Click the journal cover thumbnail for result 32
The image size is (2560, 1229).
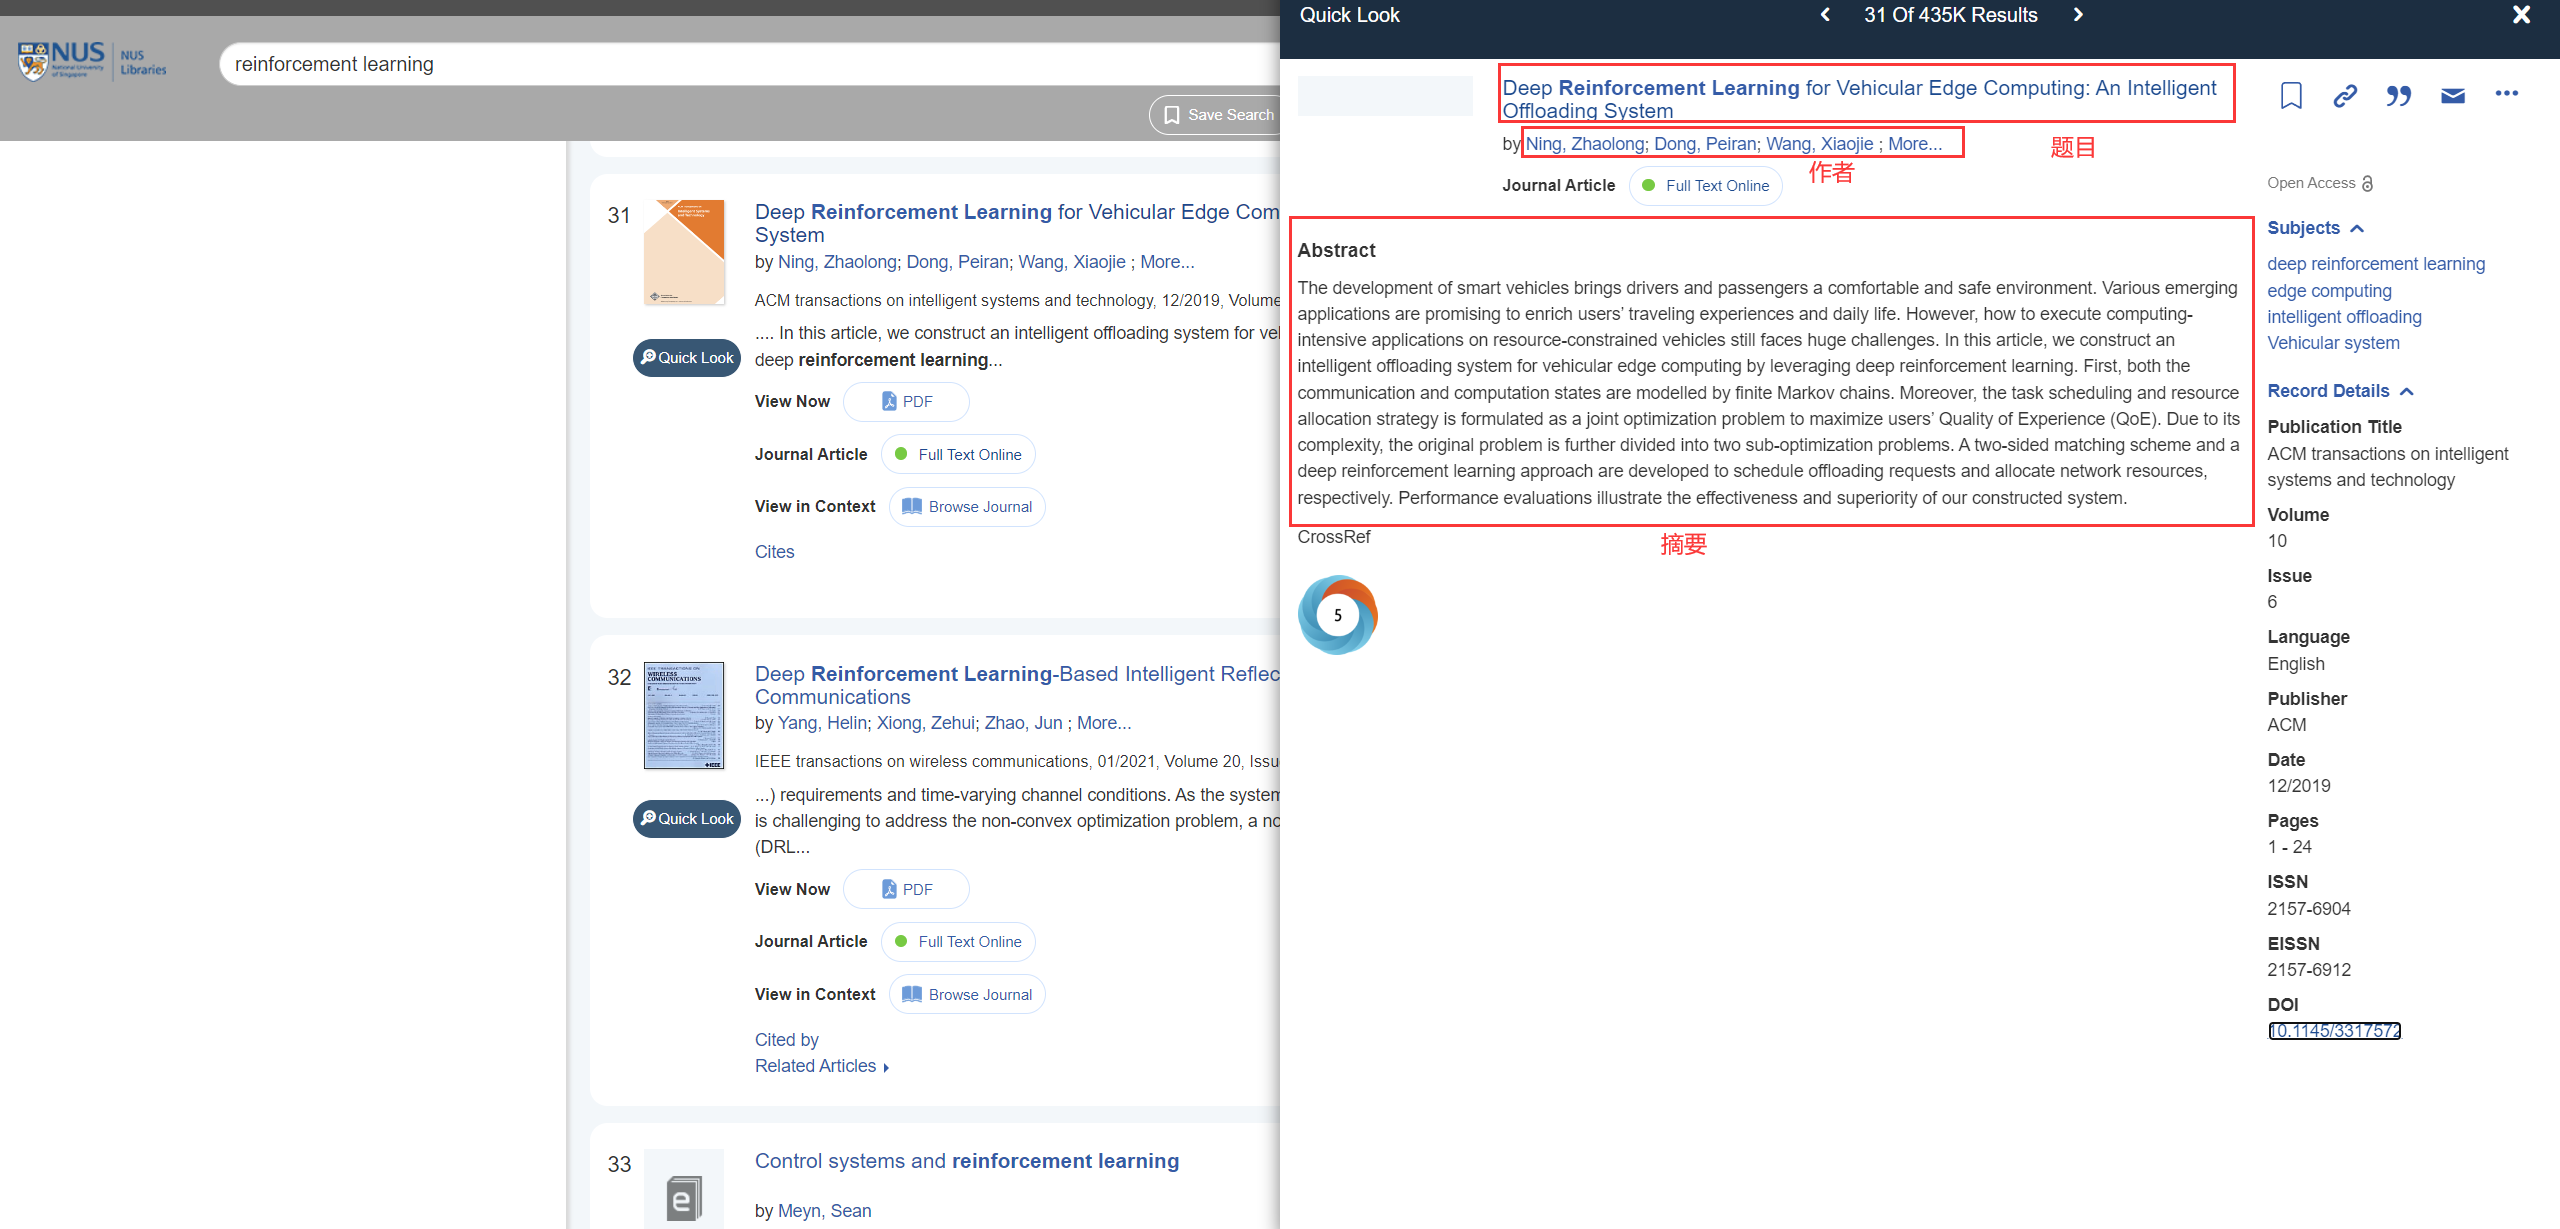pyautogui.click(x=684, y=715)
